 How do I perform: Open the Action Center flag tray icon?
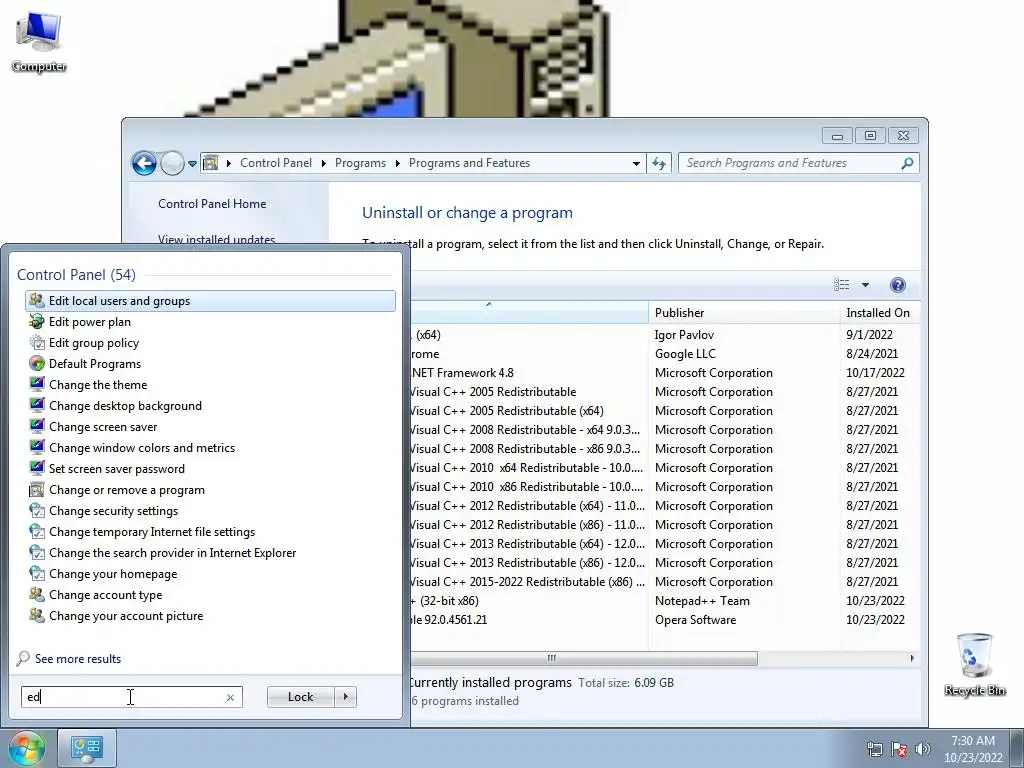899,749
